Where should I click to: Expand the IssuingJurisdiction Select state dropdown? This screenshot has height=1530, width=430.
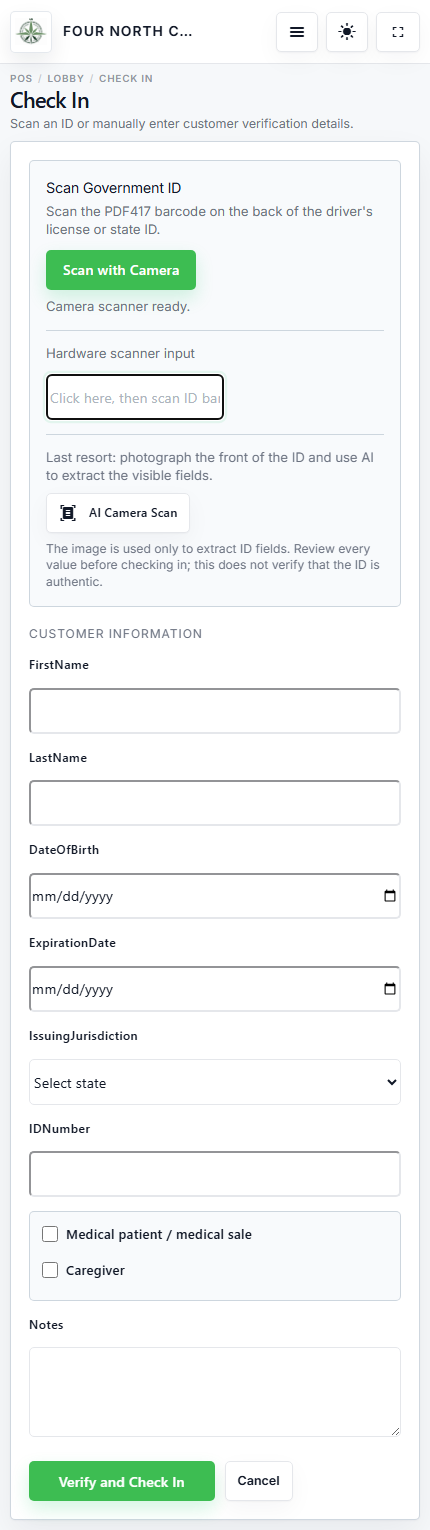click(215, 1082)
